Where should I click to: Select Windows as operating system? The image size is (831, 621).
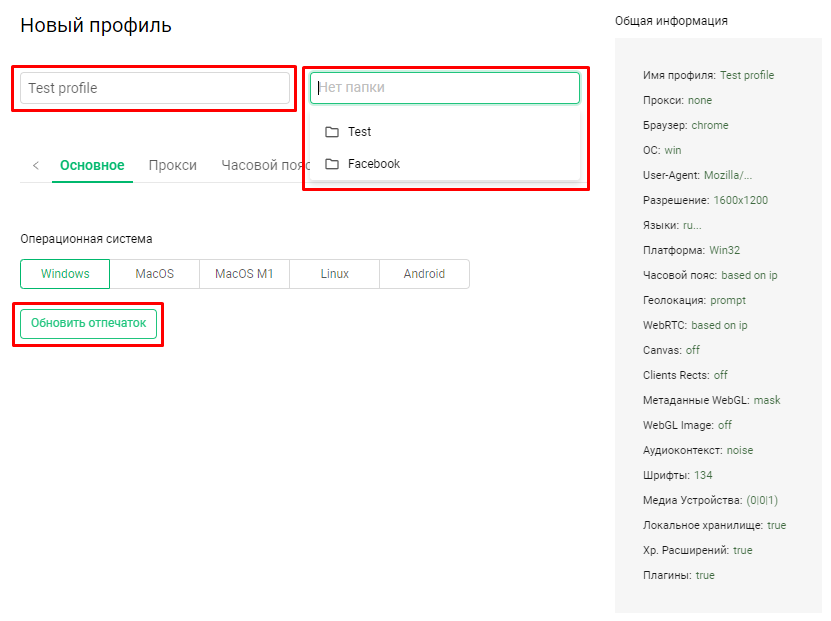65,274
